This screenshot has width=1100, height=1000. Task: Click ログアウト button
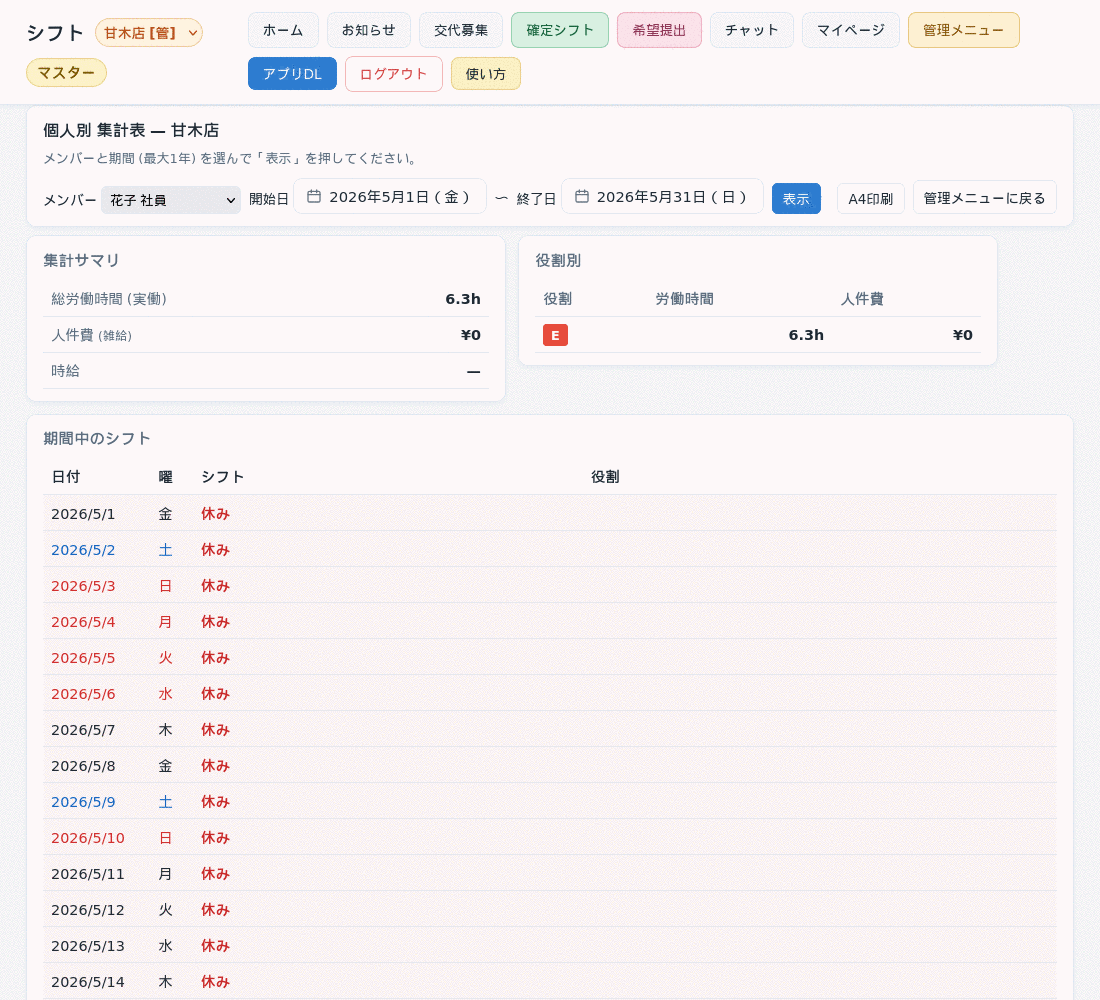(394, 74)
